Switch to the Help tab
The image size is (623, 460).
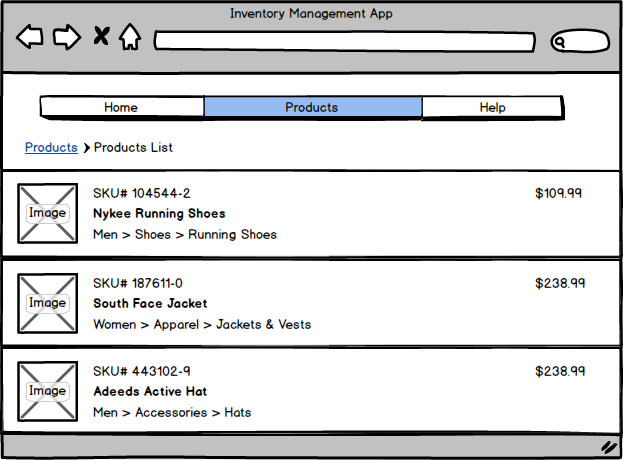click(492, 107)
